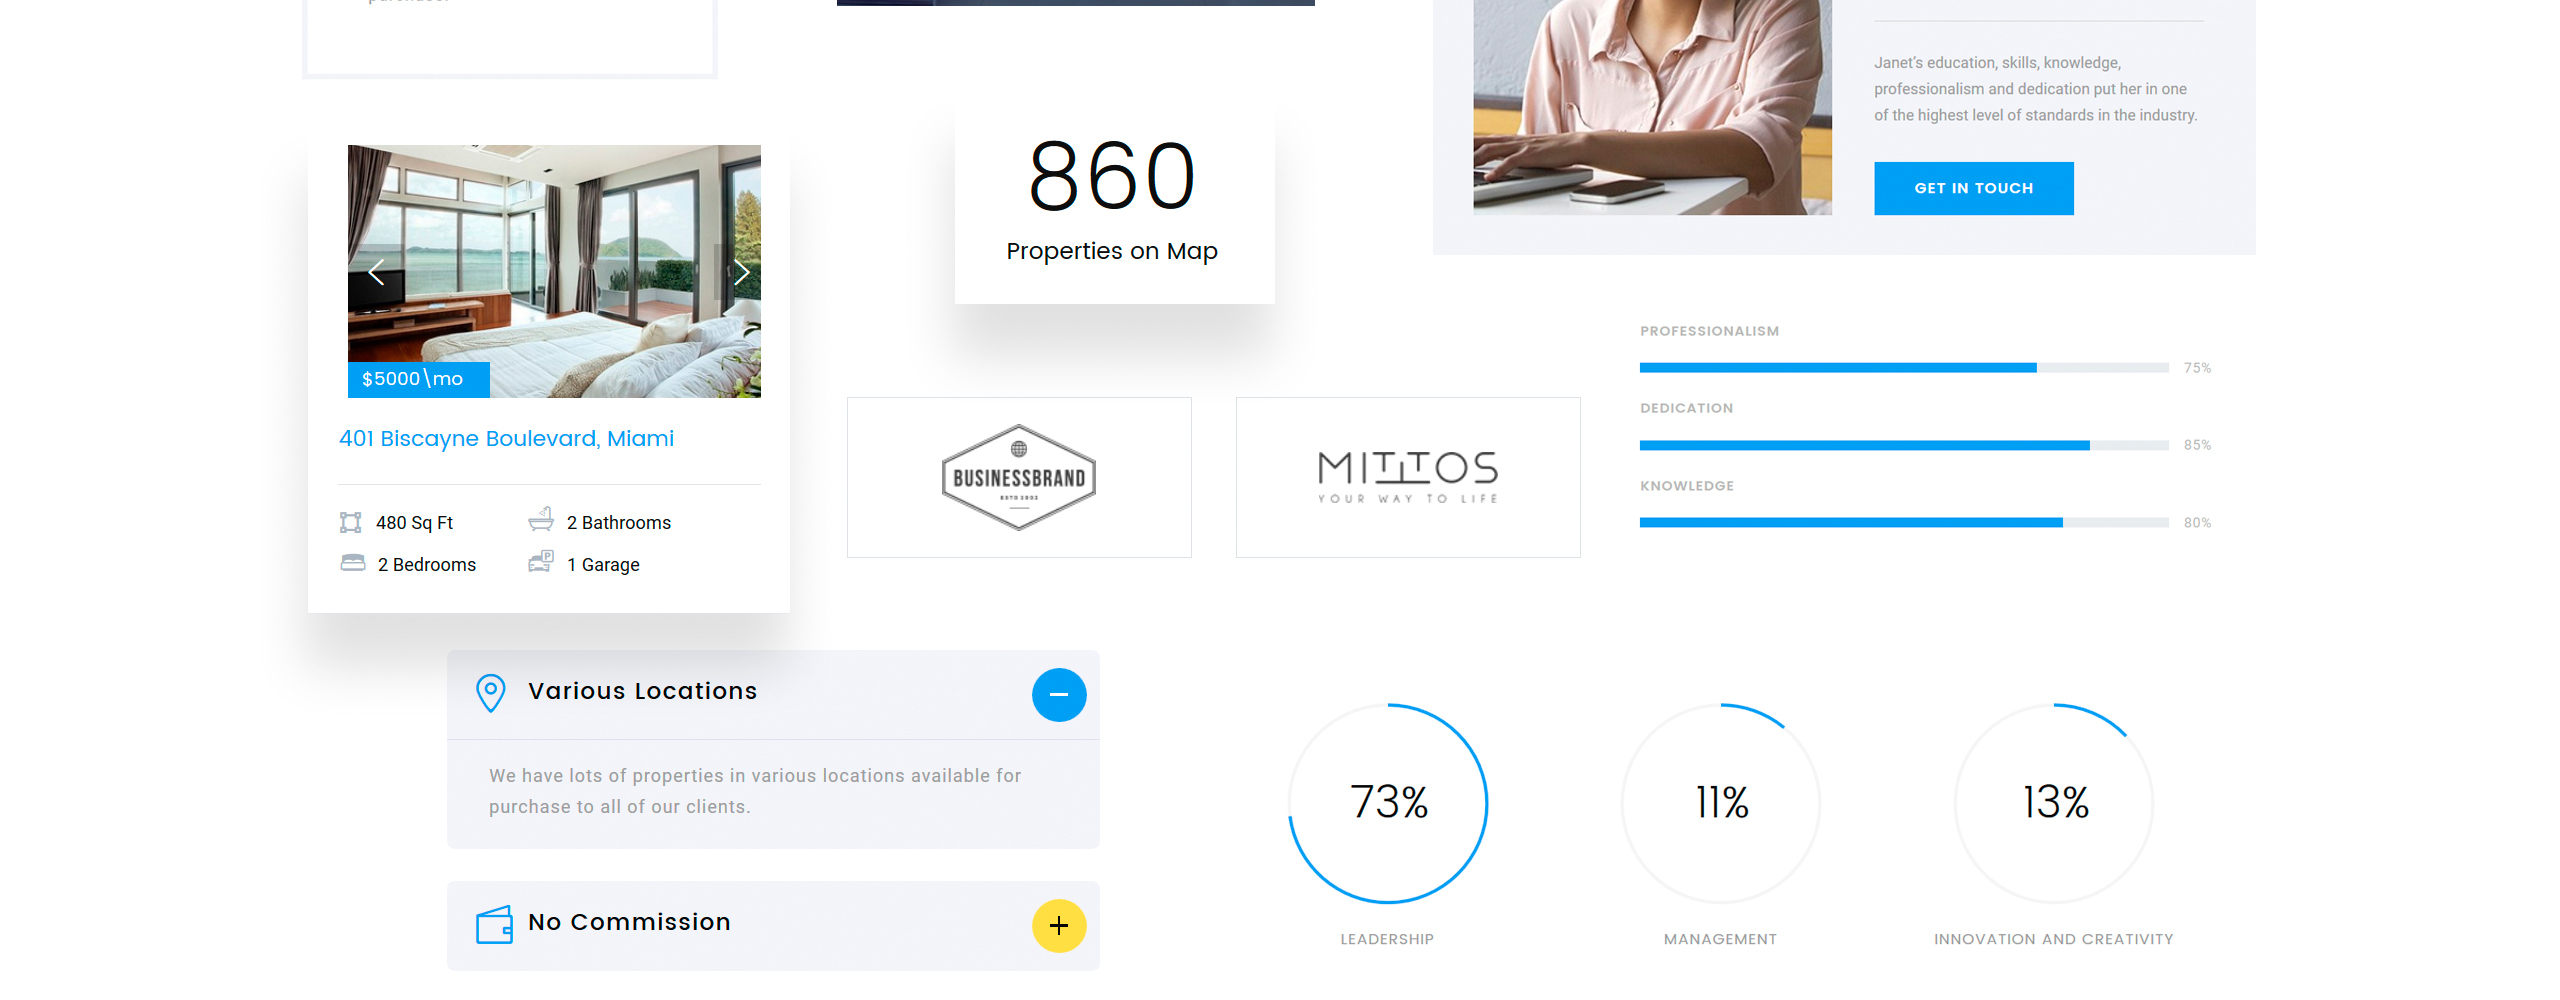Click the 73% Leadership circle
Screen dimensions: 2560x1000
coord(1388,803)
